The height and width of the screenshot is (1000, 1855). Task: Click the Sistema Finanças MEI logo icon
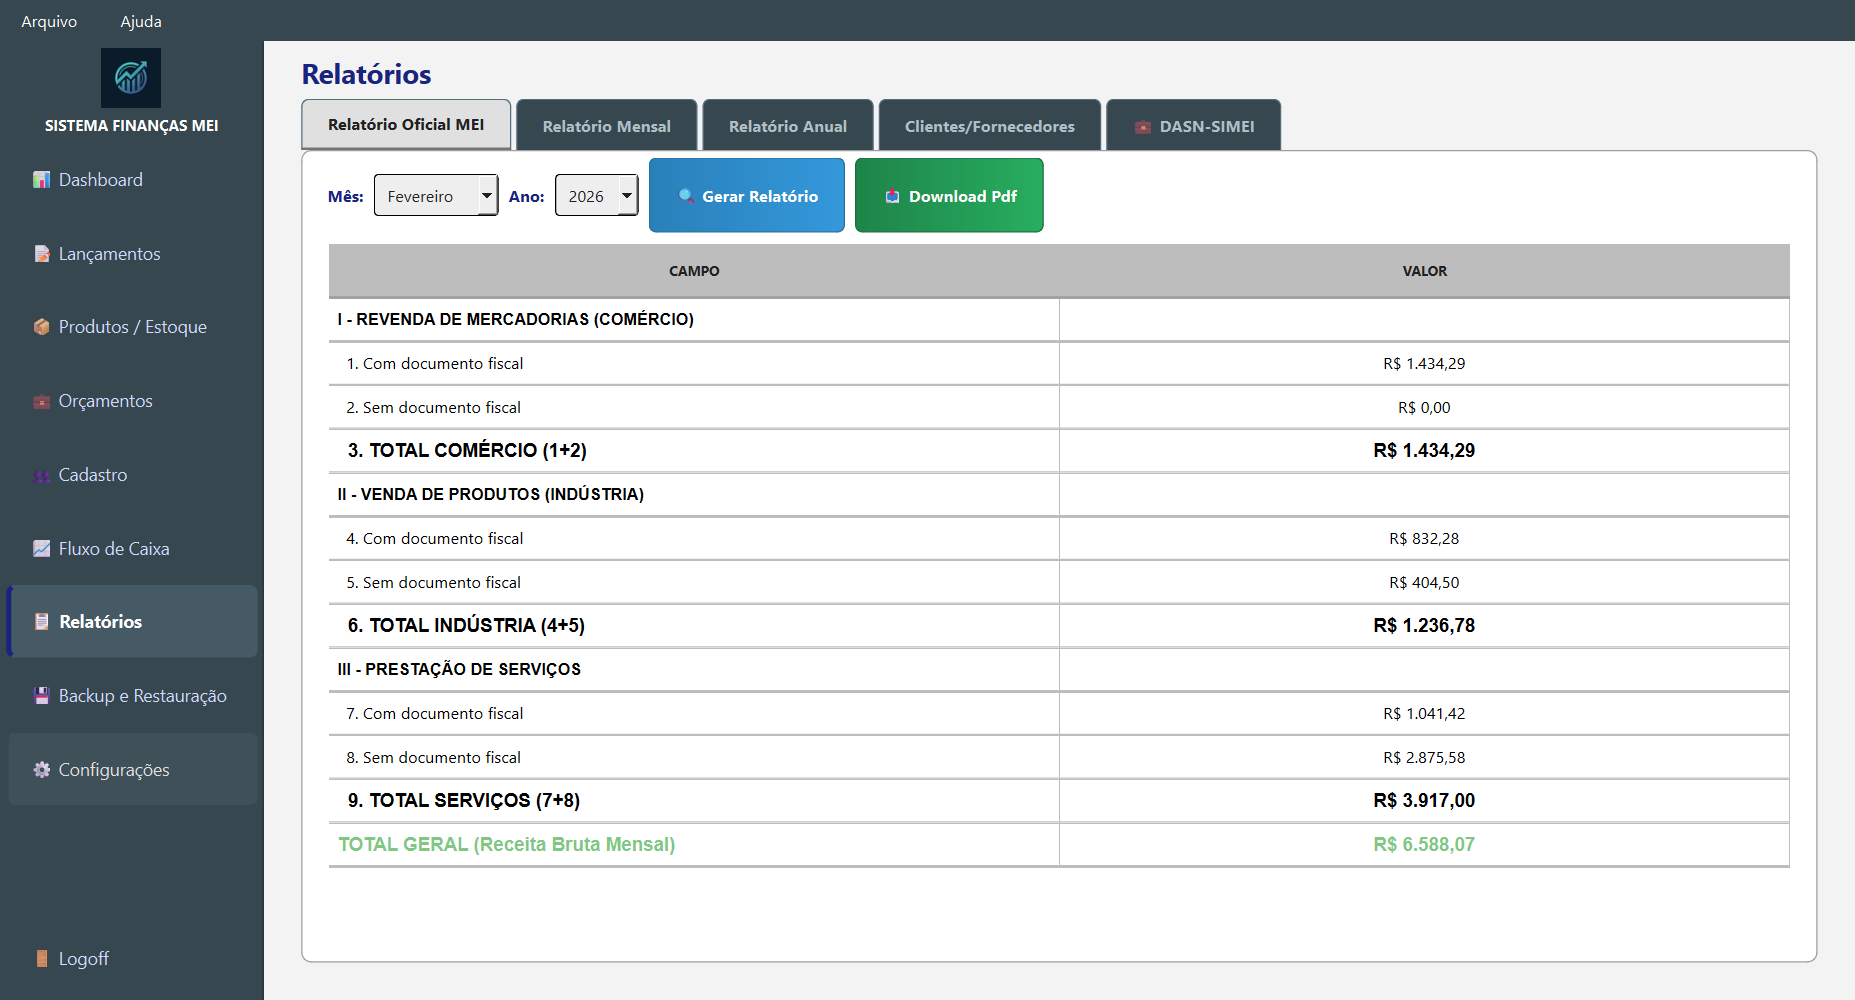131,78
